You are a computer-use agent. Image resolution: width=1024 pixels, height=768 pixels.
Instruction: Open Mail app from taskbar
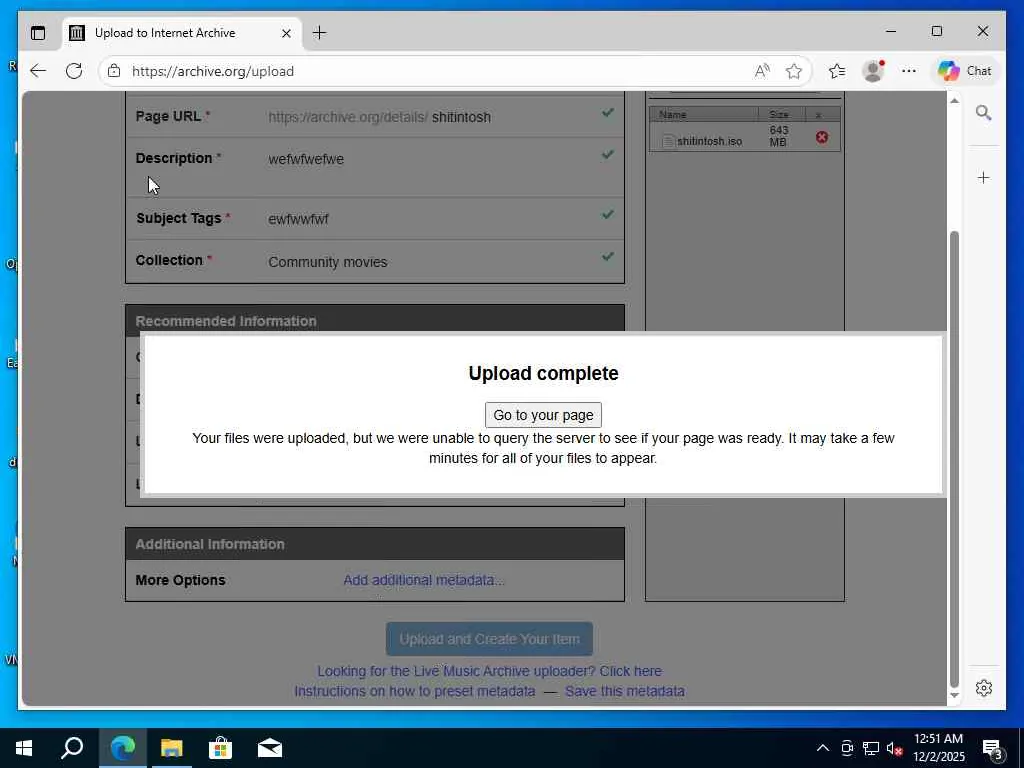tap(269, 748)
